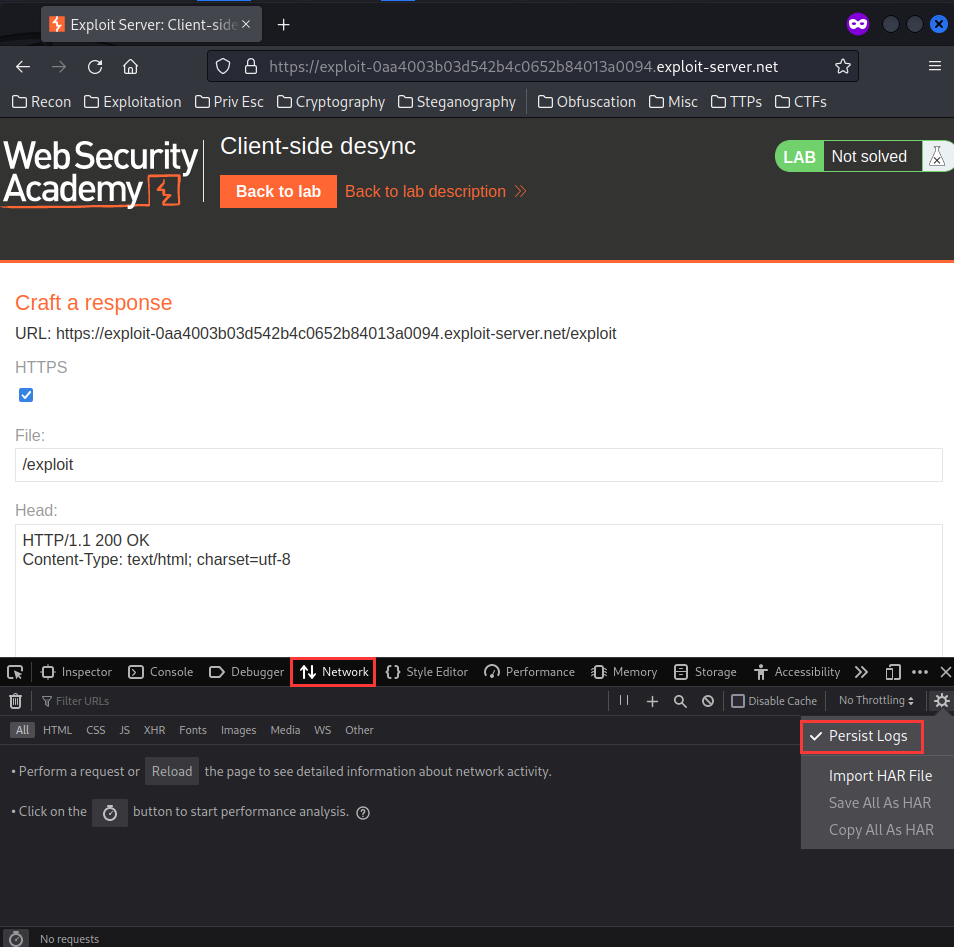Open the Misc bookmarks folder

click(x=673, y=102)
